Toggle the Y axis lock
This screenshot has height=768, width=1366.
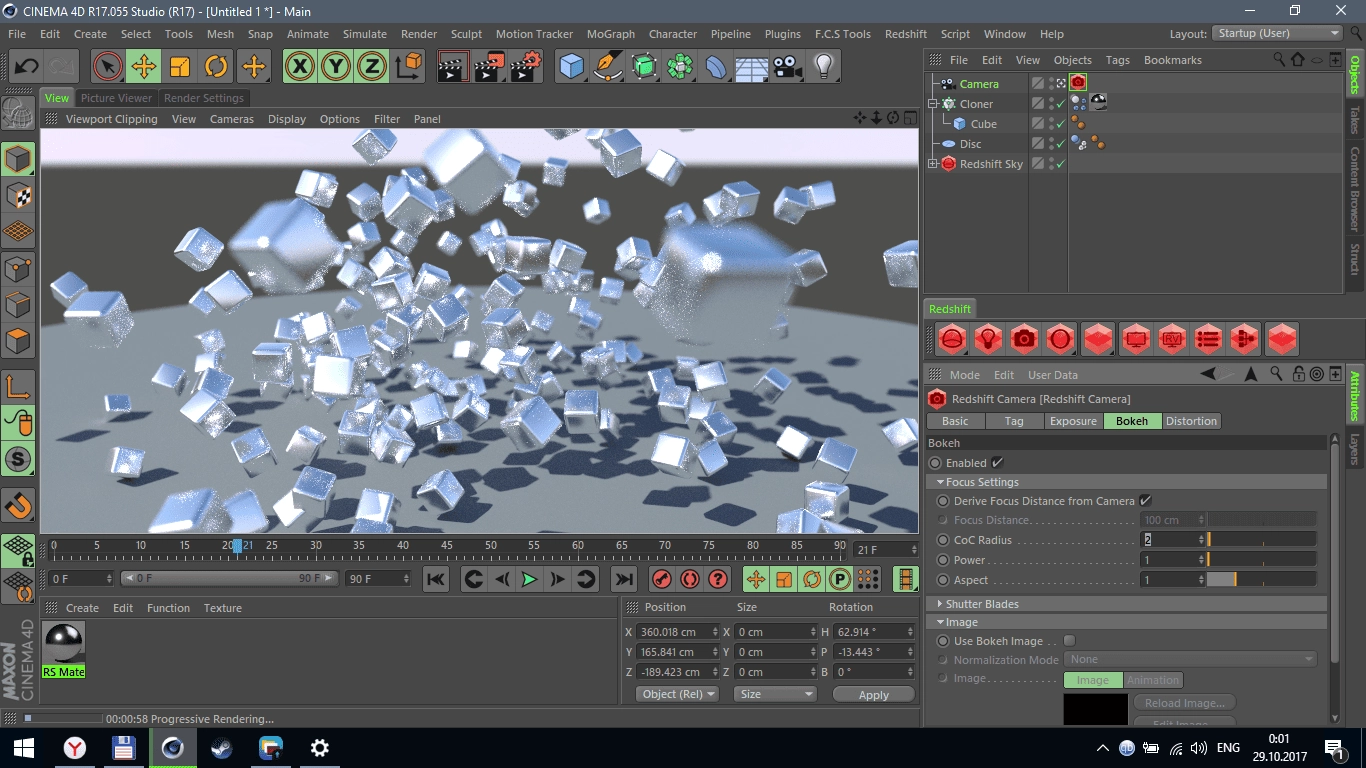336,67
